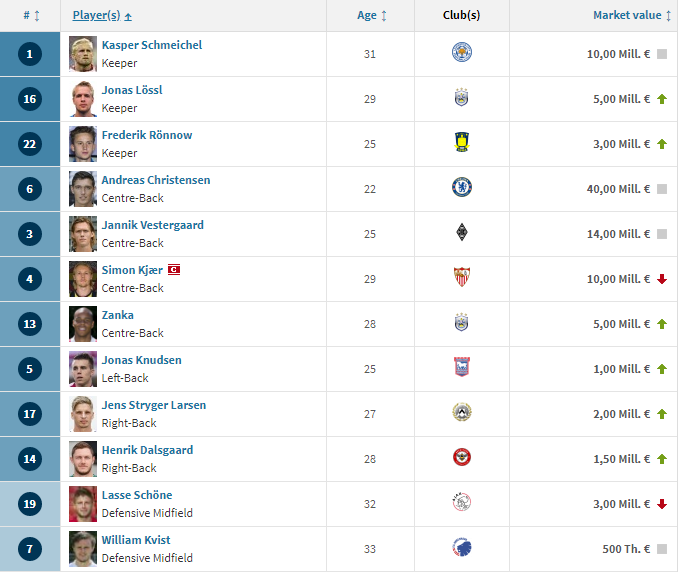
Task: Click the Ipswich Town crest beside Jonas Knudsen
Action: (462, 367)
